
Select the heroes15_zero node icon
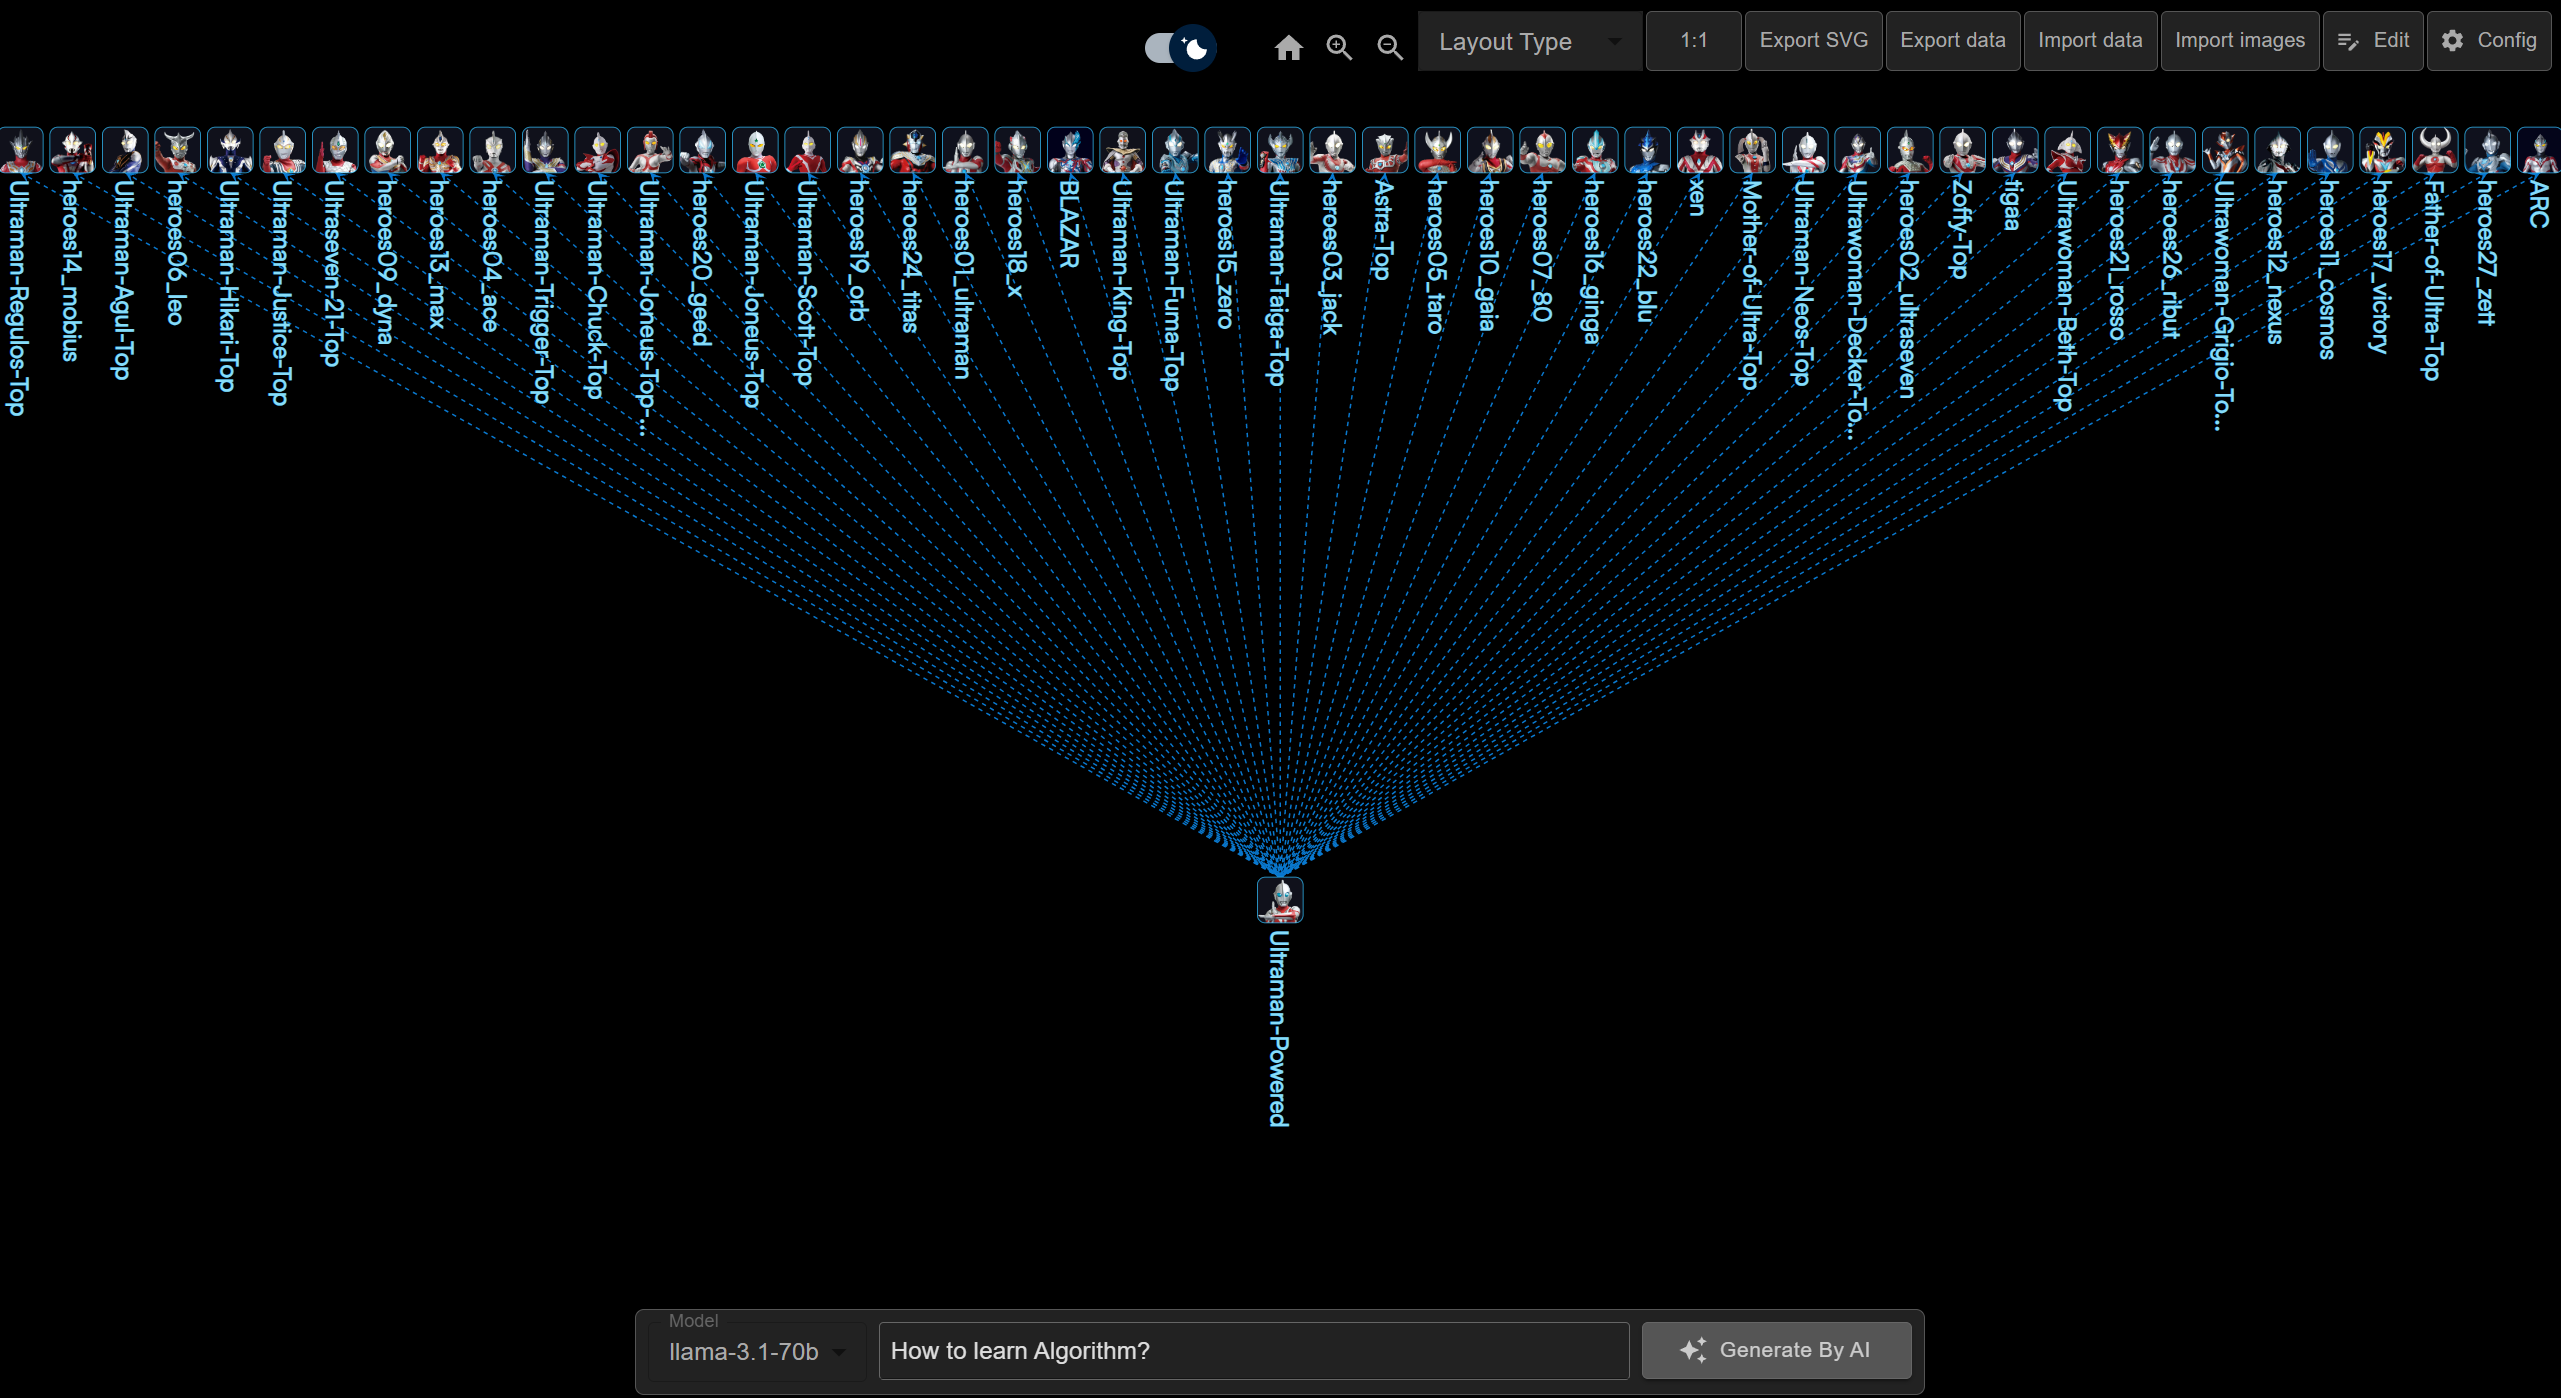(1228, 150)
